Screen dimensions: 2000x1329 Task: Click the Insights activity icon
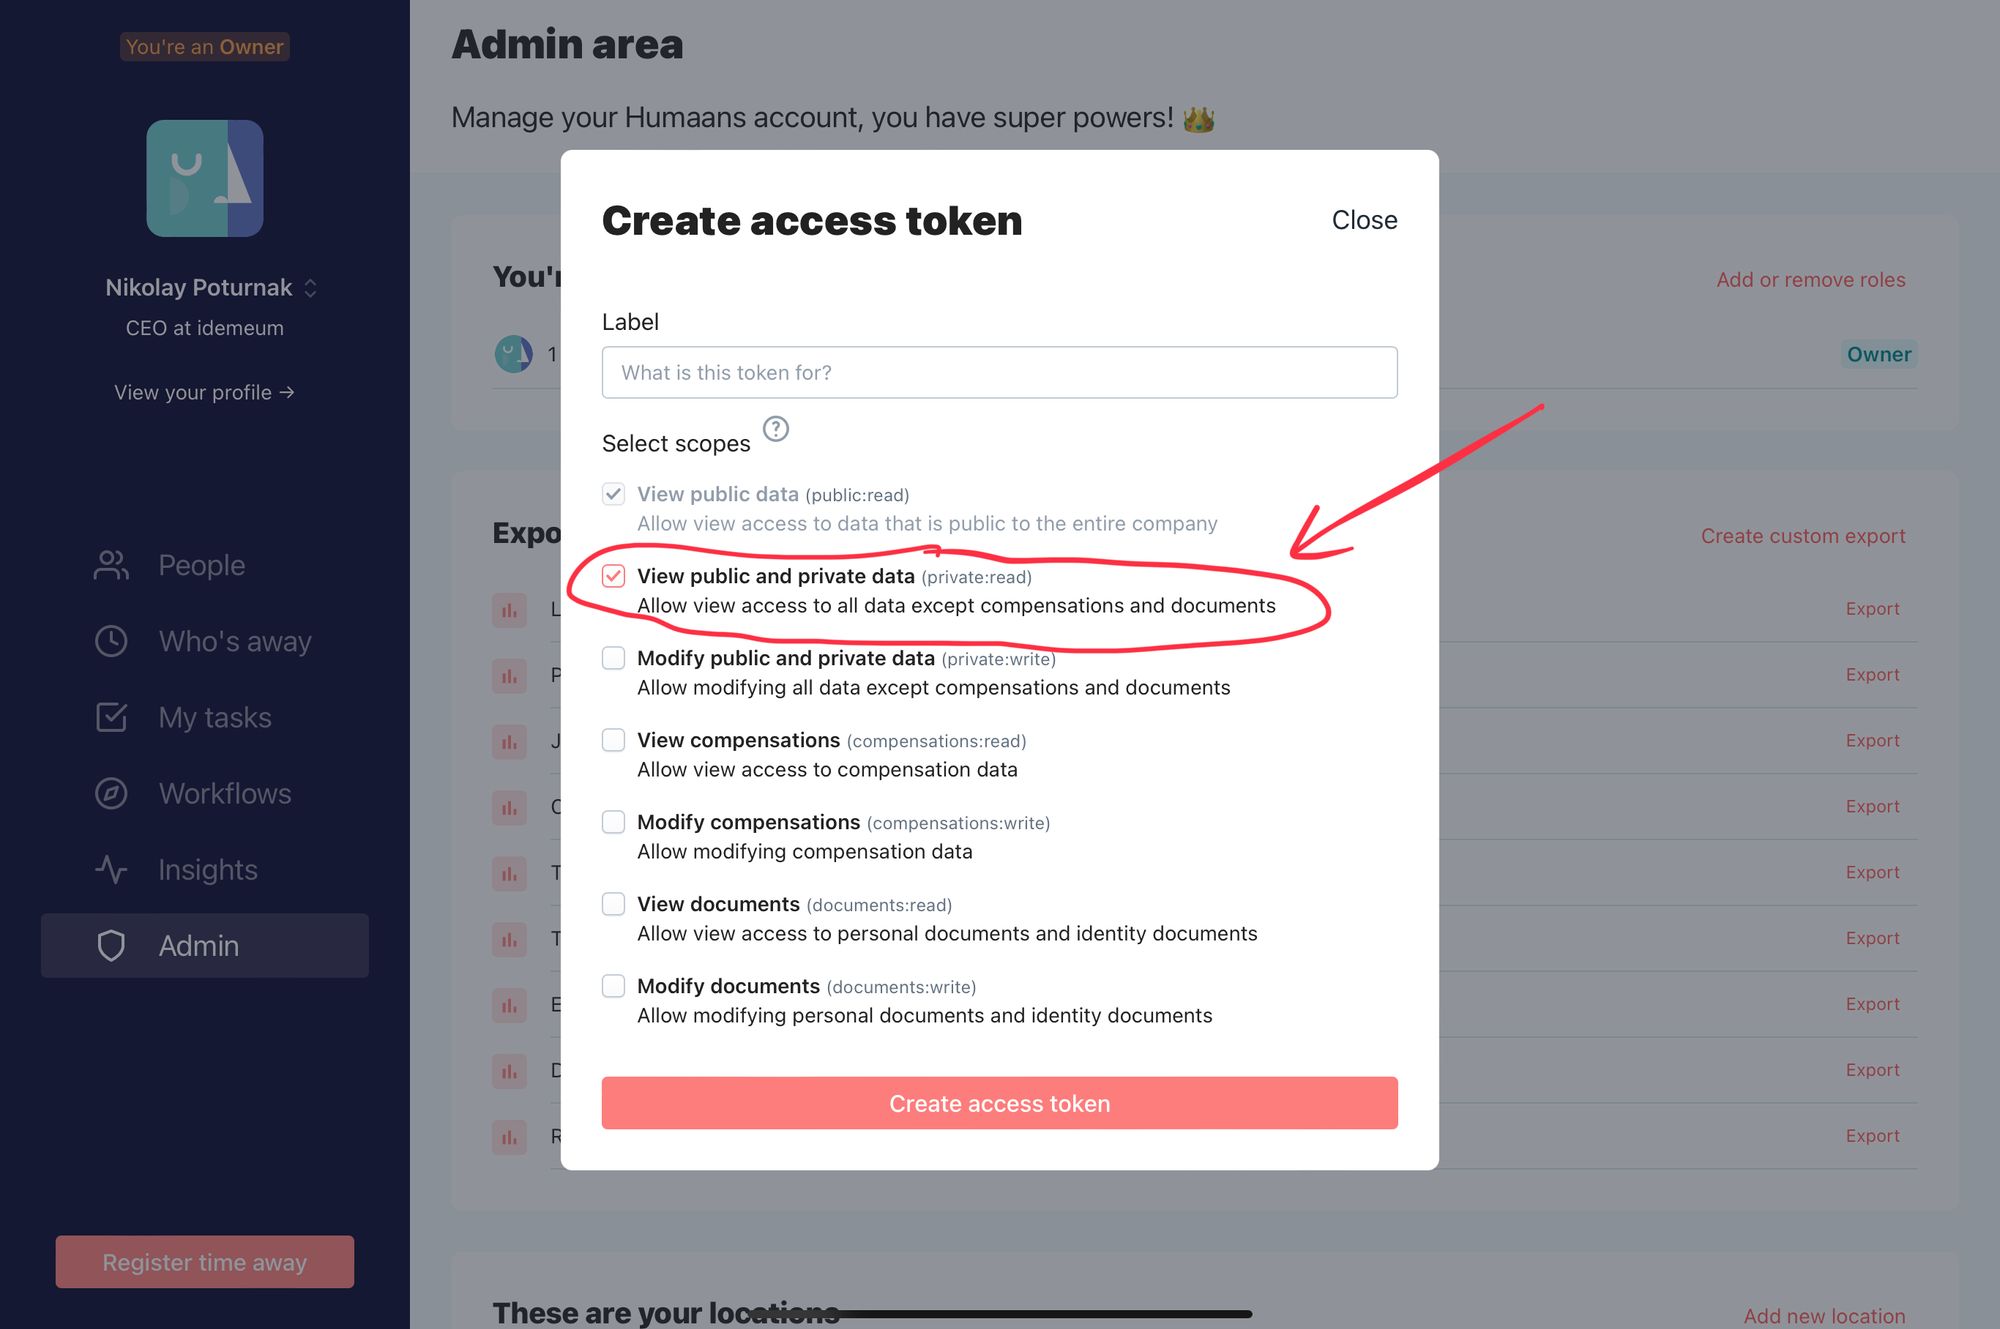pyautogui.click(x=111, y=869)
